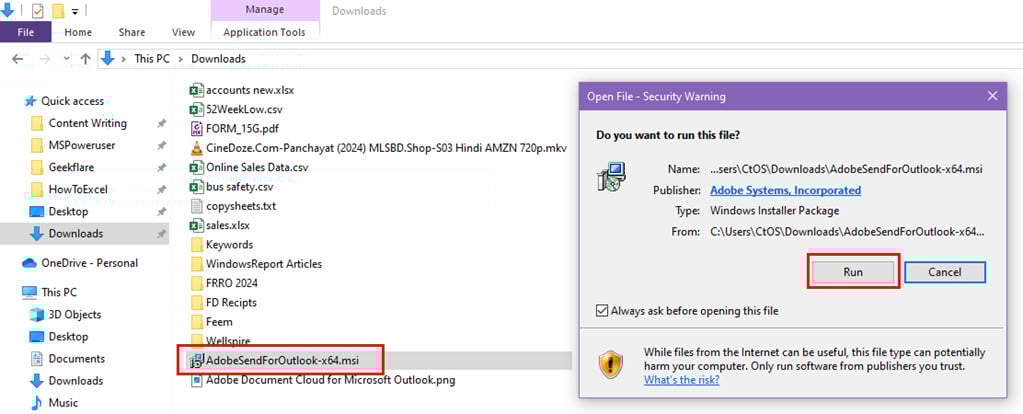The width and height of the screenshot is (1023, 414).
Task: Uncheck Always ask before opening this file
Action: point(602,311)
